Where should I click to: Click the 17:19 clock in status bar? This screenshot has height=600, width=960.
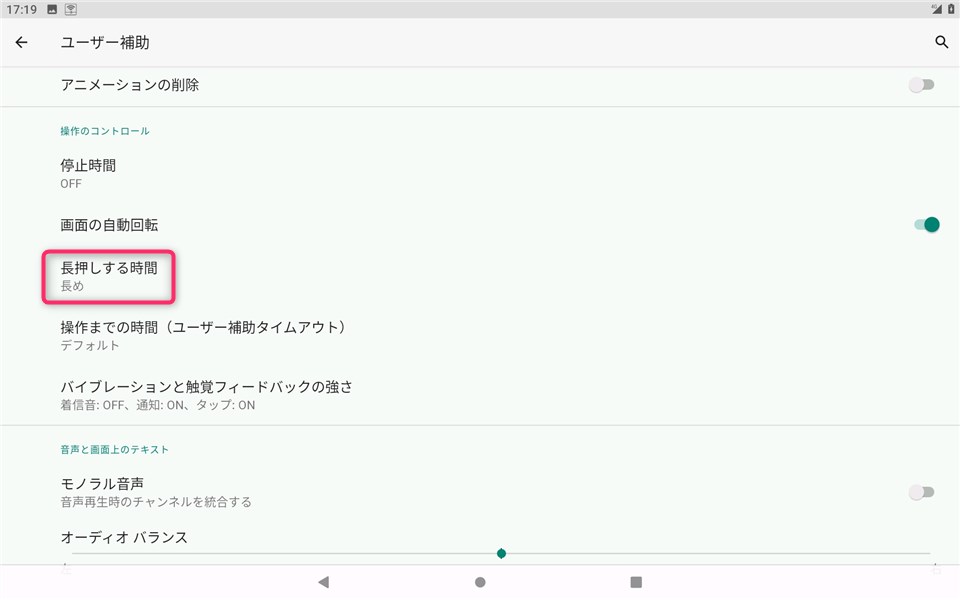pyautogui.click(x=21, y=9)
